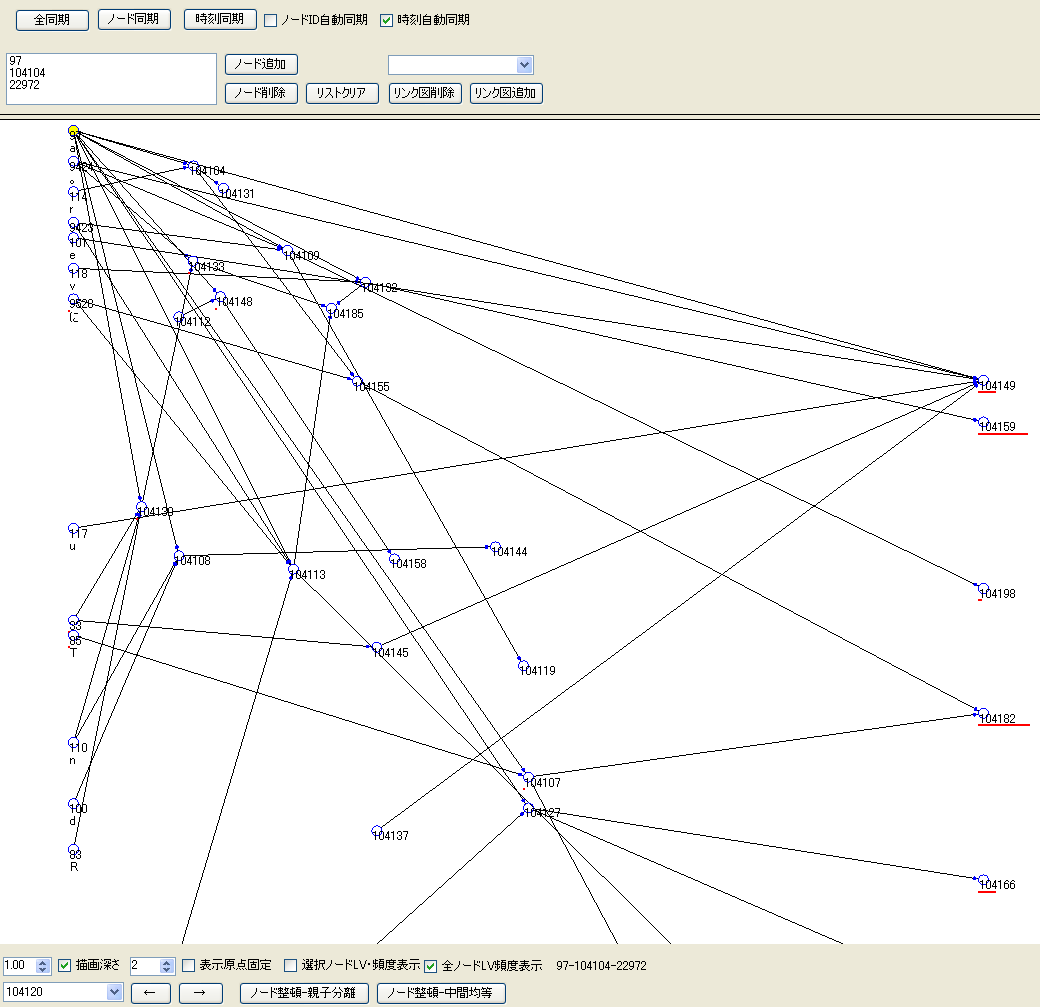Expand the 104120 node dropdown
The width and height of the screenshot is (1040, 1007).
114,993
